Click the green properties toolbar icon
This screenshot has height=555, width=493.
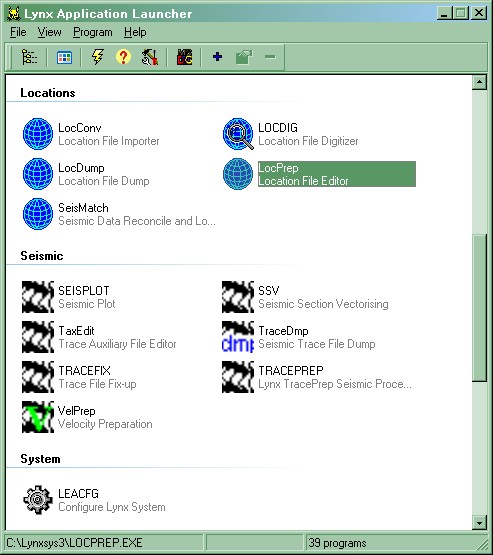[244, 57]
